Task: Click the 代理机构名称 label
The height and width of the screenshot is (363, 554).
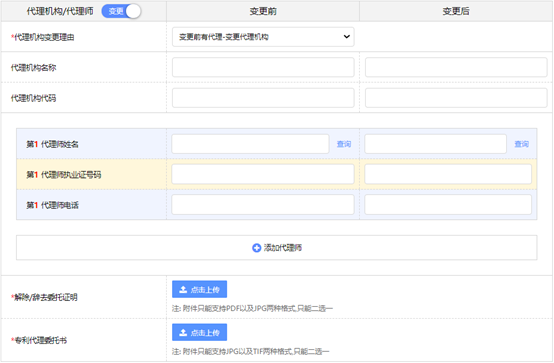Action: [34, 68]
